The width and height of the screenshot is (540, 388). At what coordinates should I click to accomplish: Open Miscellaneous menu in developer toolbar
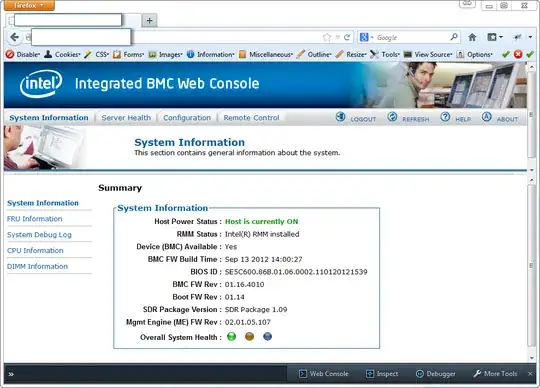coord(266,54)
